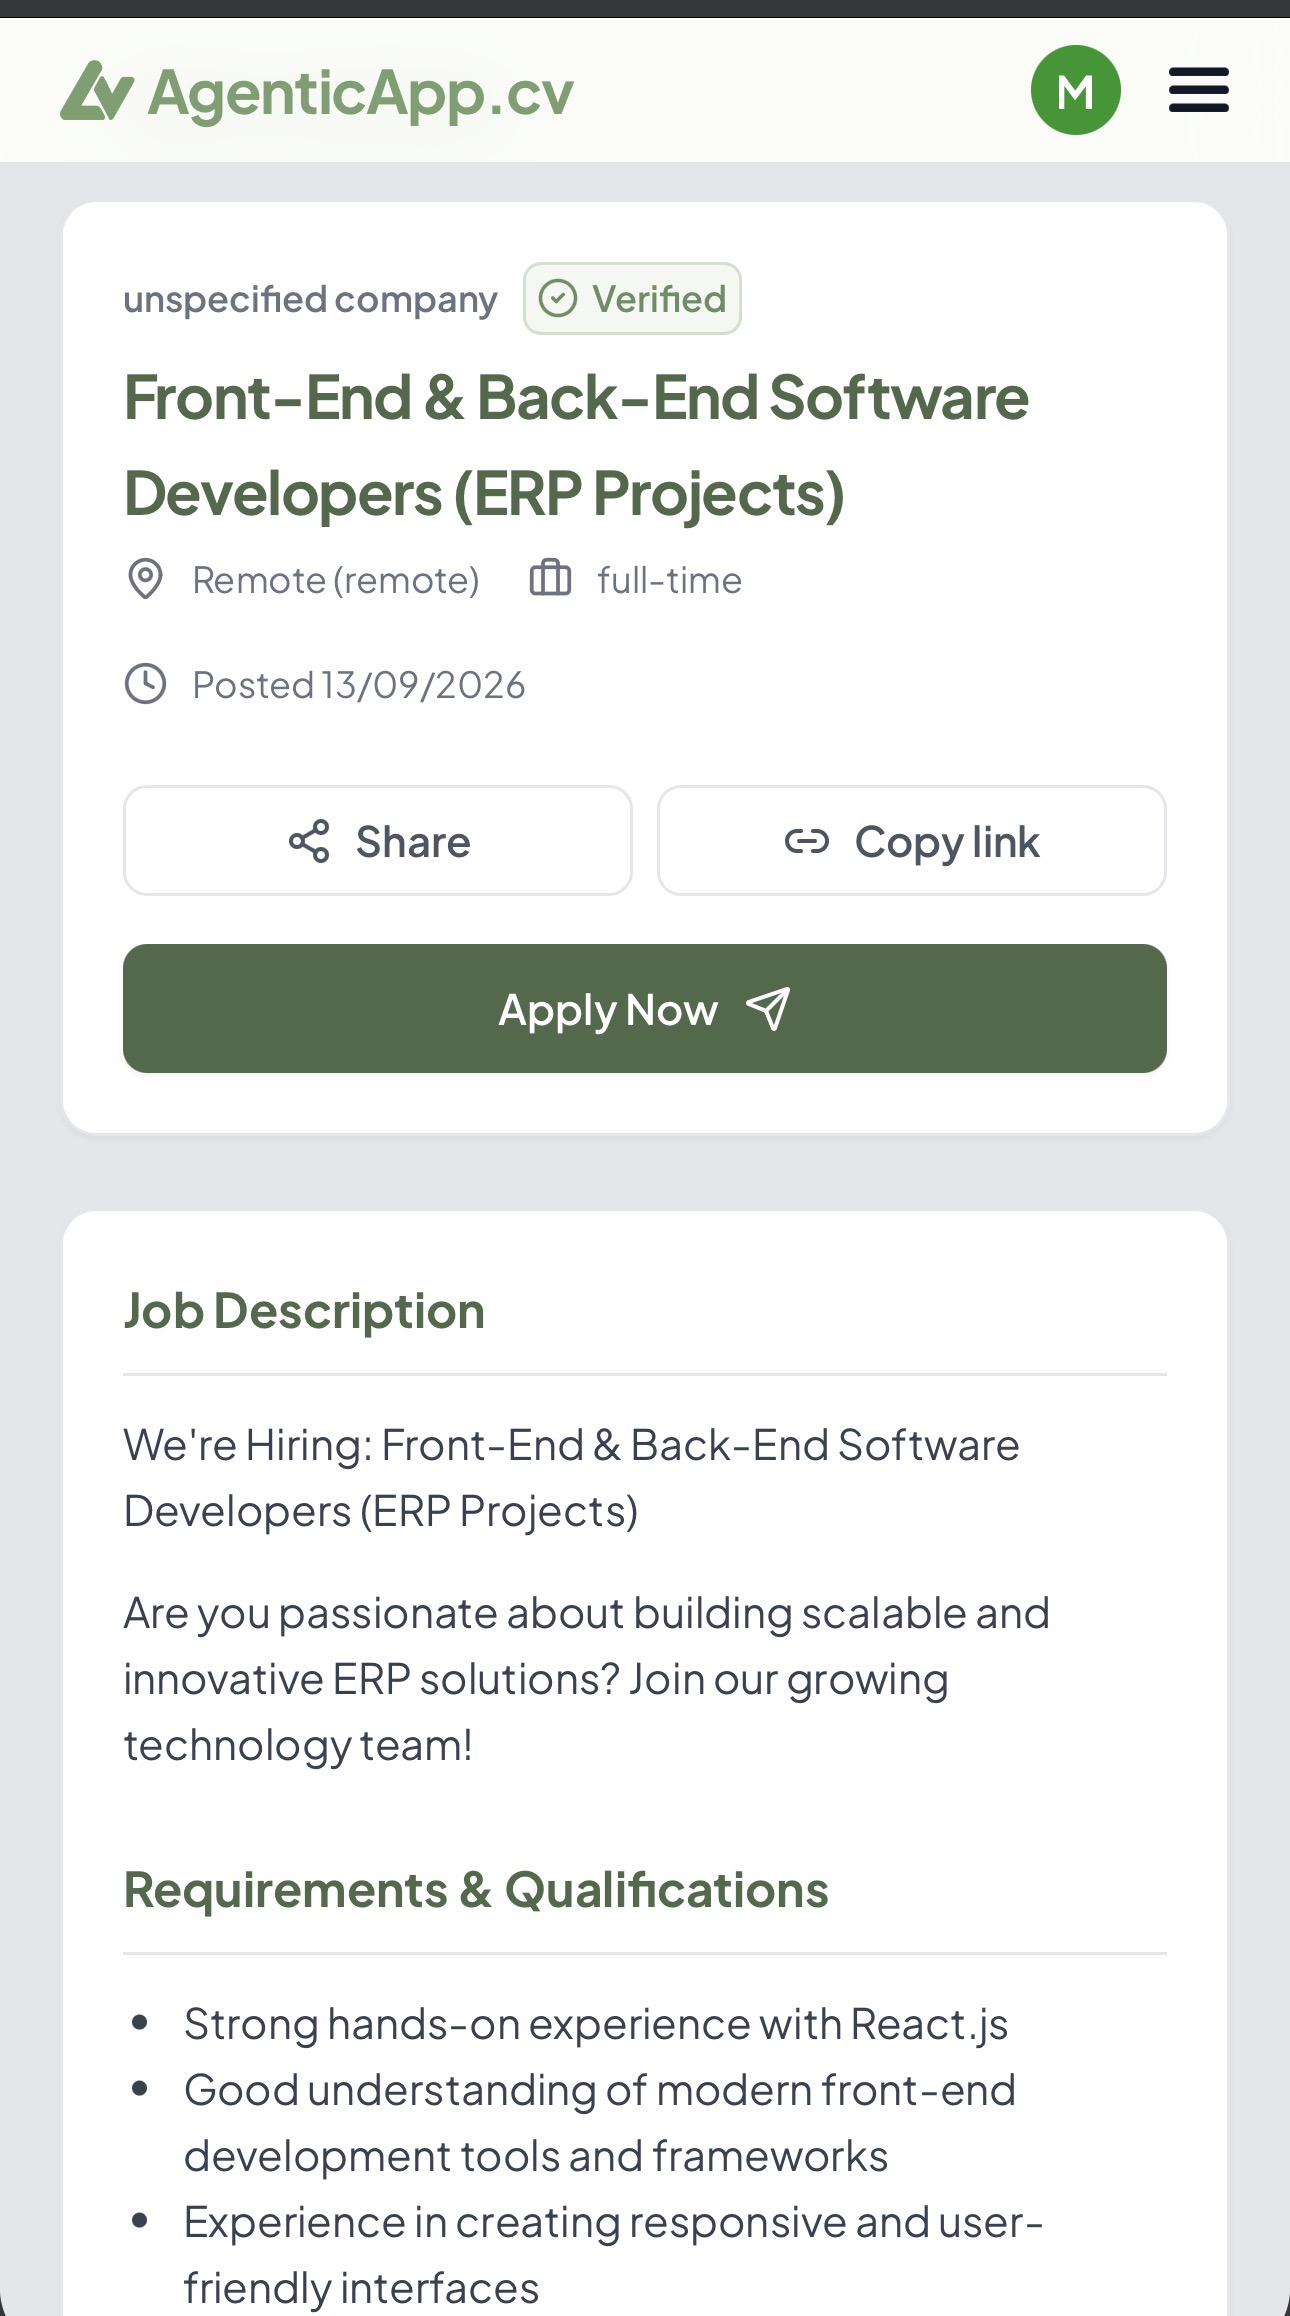Click the share nodes icon
The height and width of the screenshot is (2316, 1290).
(x=309, y=841)
